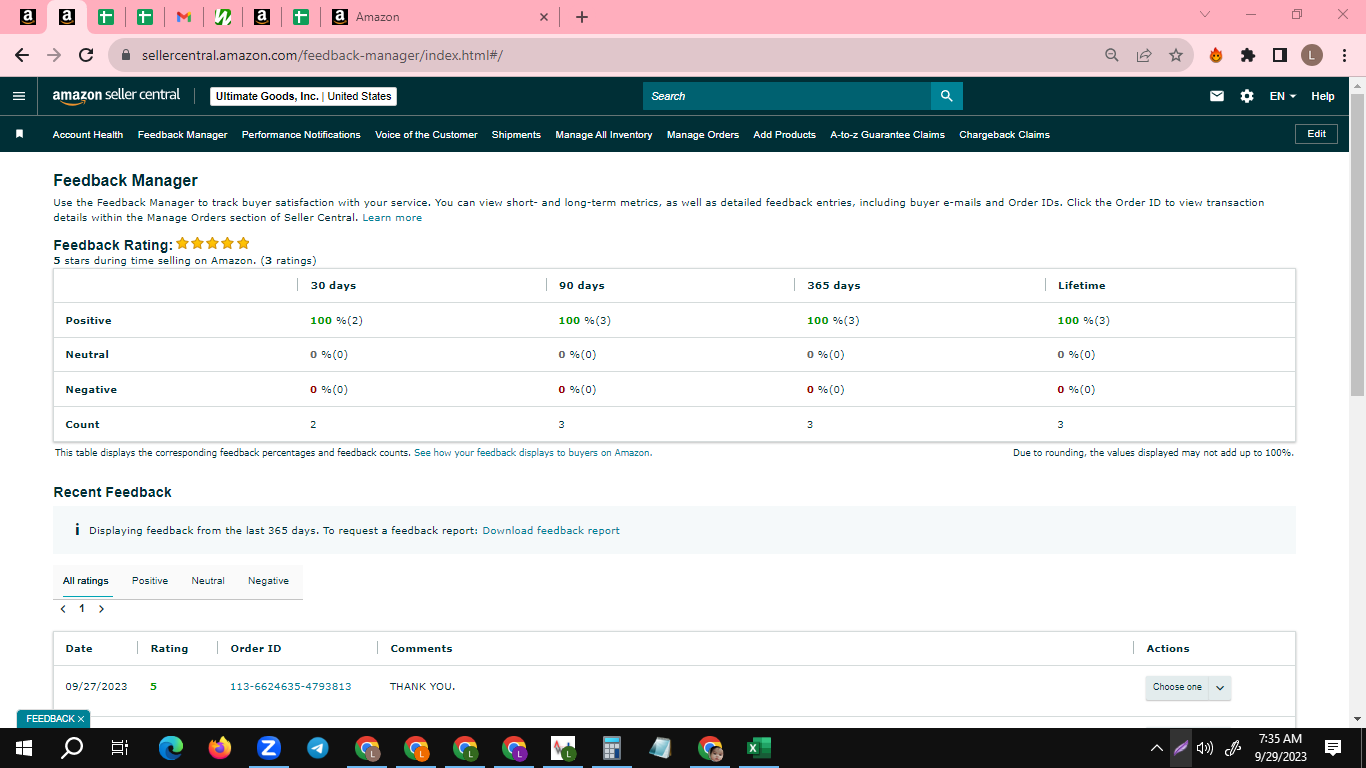Open the settings gear icon

[x=1246, y=96]
